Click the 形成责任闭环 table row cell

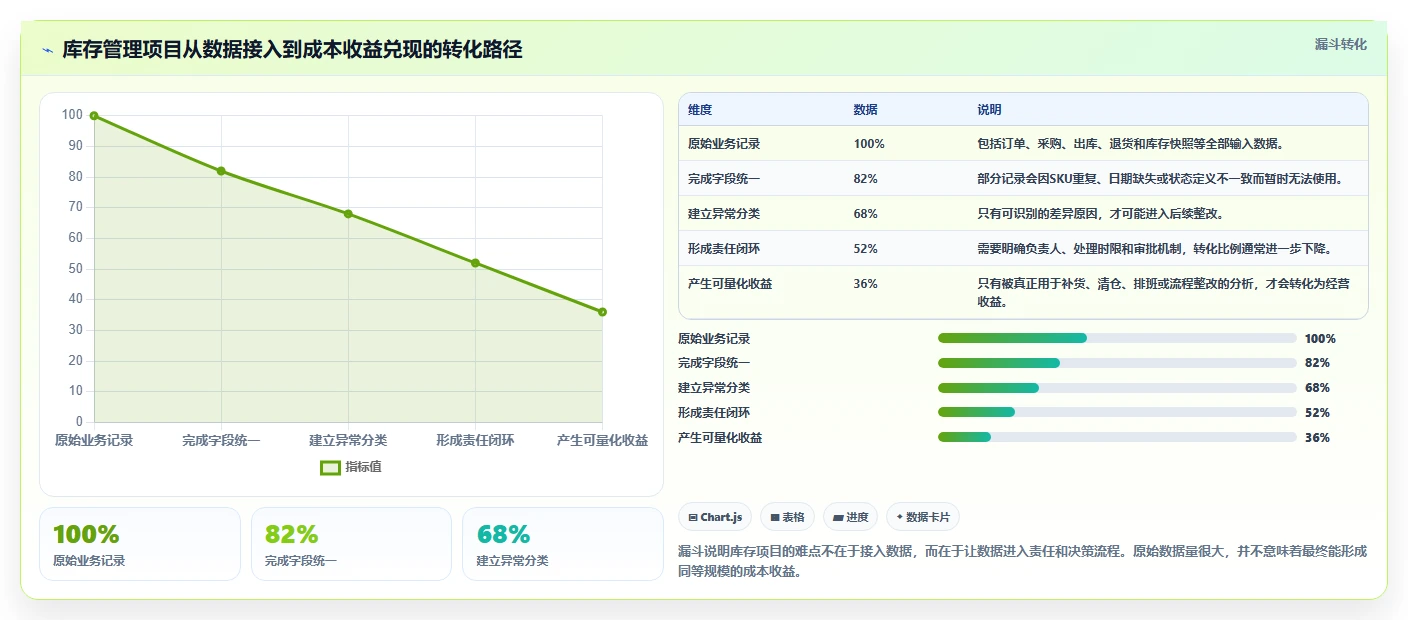[724, 249]
